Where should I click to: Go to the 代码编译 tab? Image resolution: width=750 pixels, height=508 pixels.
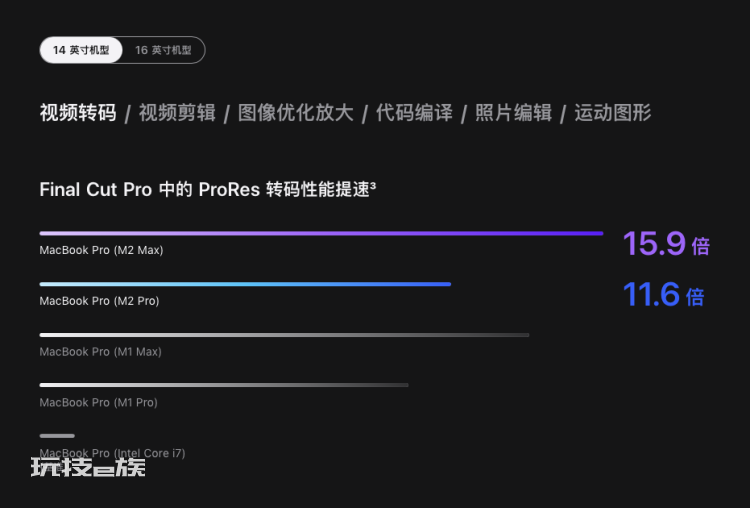pos(414,113)
